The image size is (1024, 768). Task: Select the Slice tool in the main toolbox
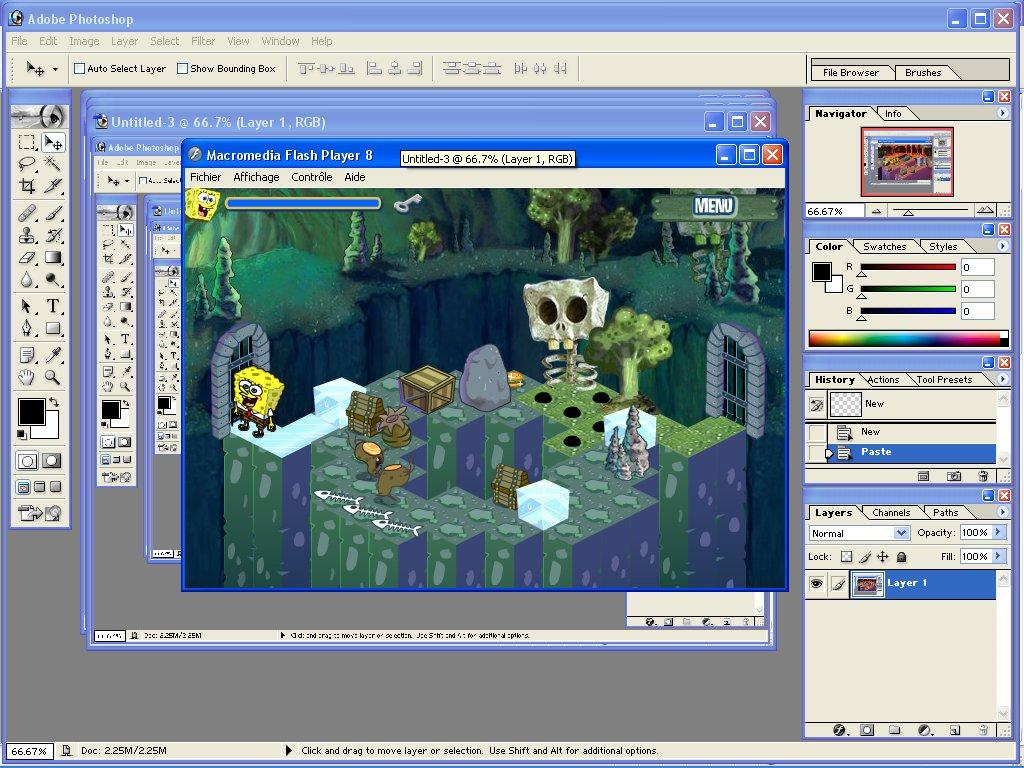(52, 185)
